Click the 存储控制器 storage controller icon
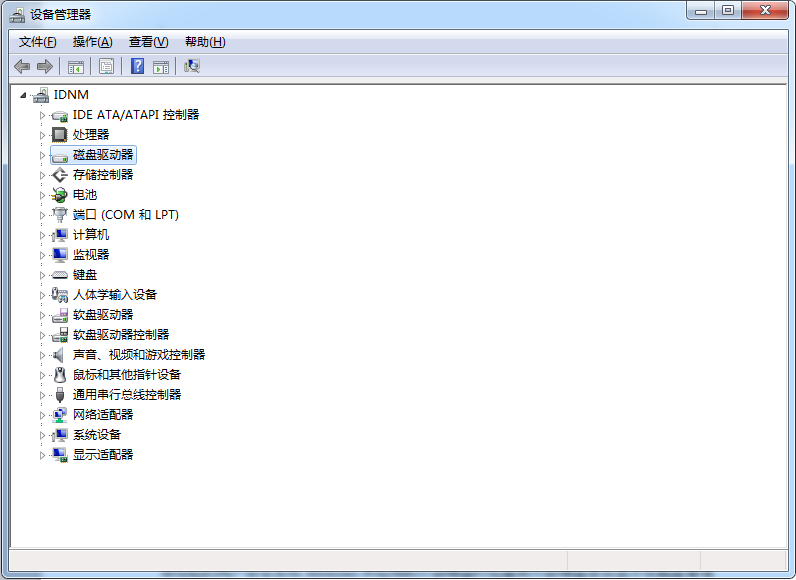The height and width of the screenshot is (580, 796). [60, 175]
